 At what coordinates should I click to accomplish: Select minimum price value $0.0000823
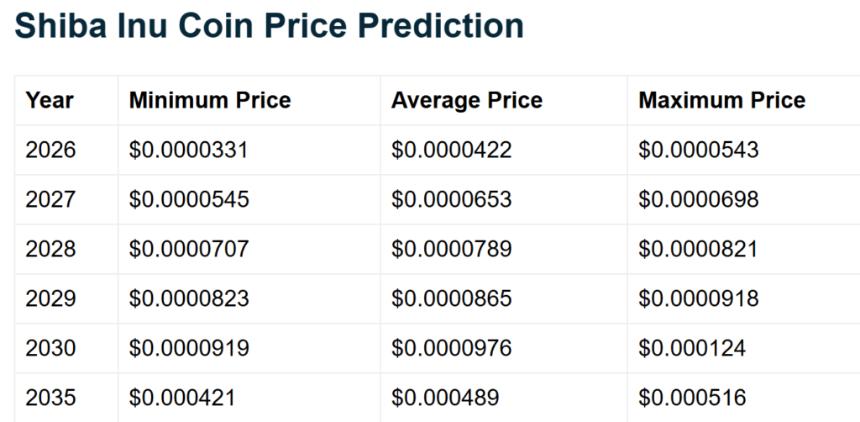(189, 298)
